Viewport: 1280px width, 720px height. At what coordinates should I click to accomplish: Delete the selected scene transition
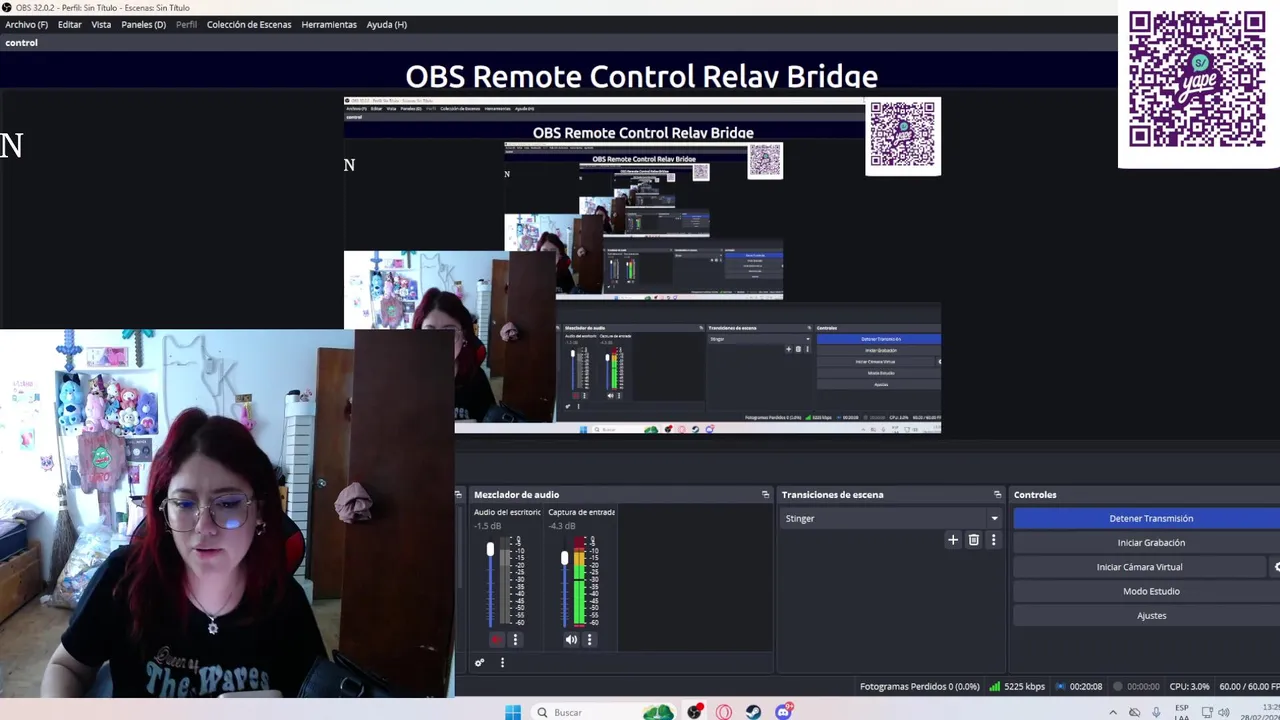pyautogui.click(x=974, y=540)
